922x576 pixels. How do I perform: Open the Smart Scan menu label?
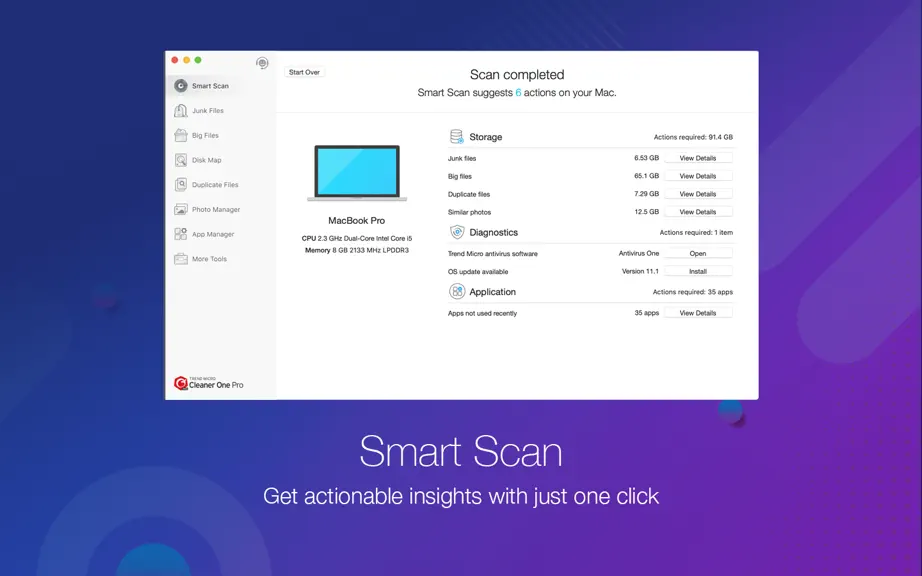coord(210,86)
